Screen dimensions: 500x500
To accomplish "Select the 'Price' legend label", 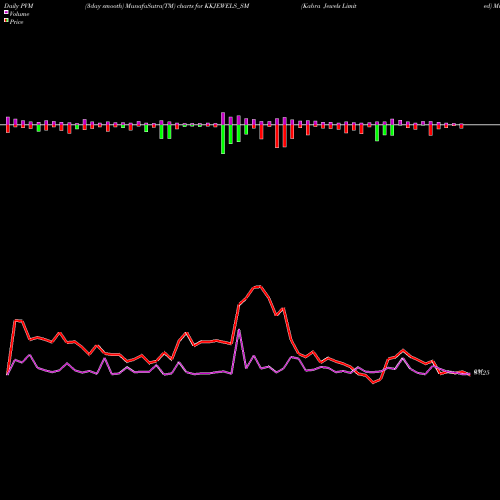I will [16, 22].
